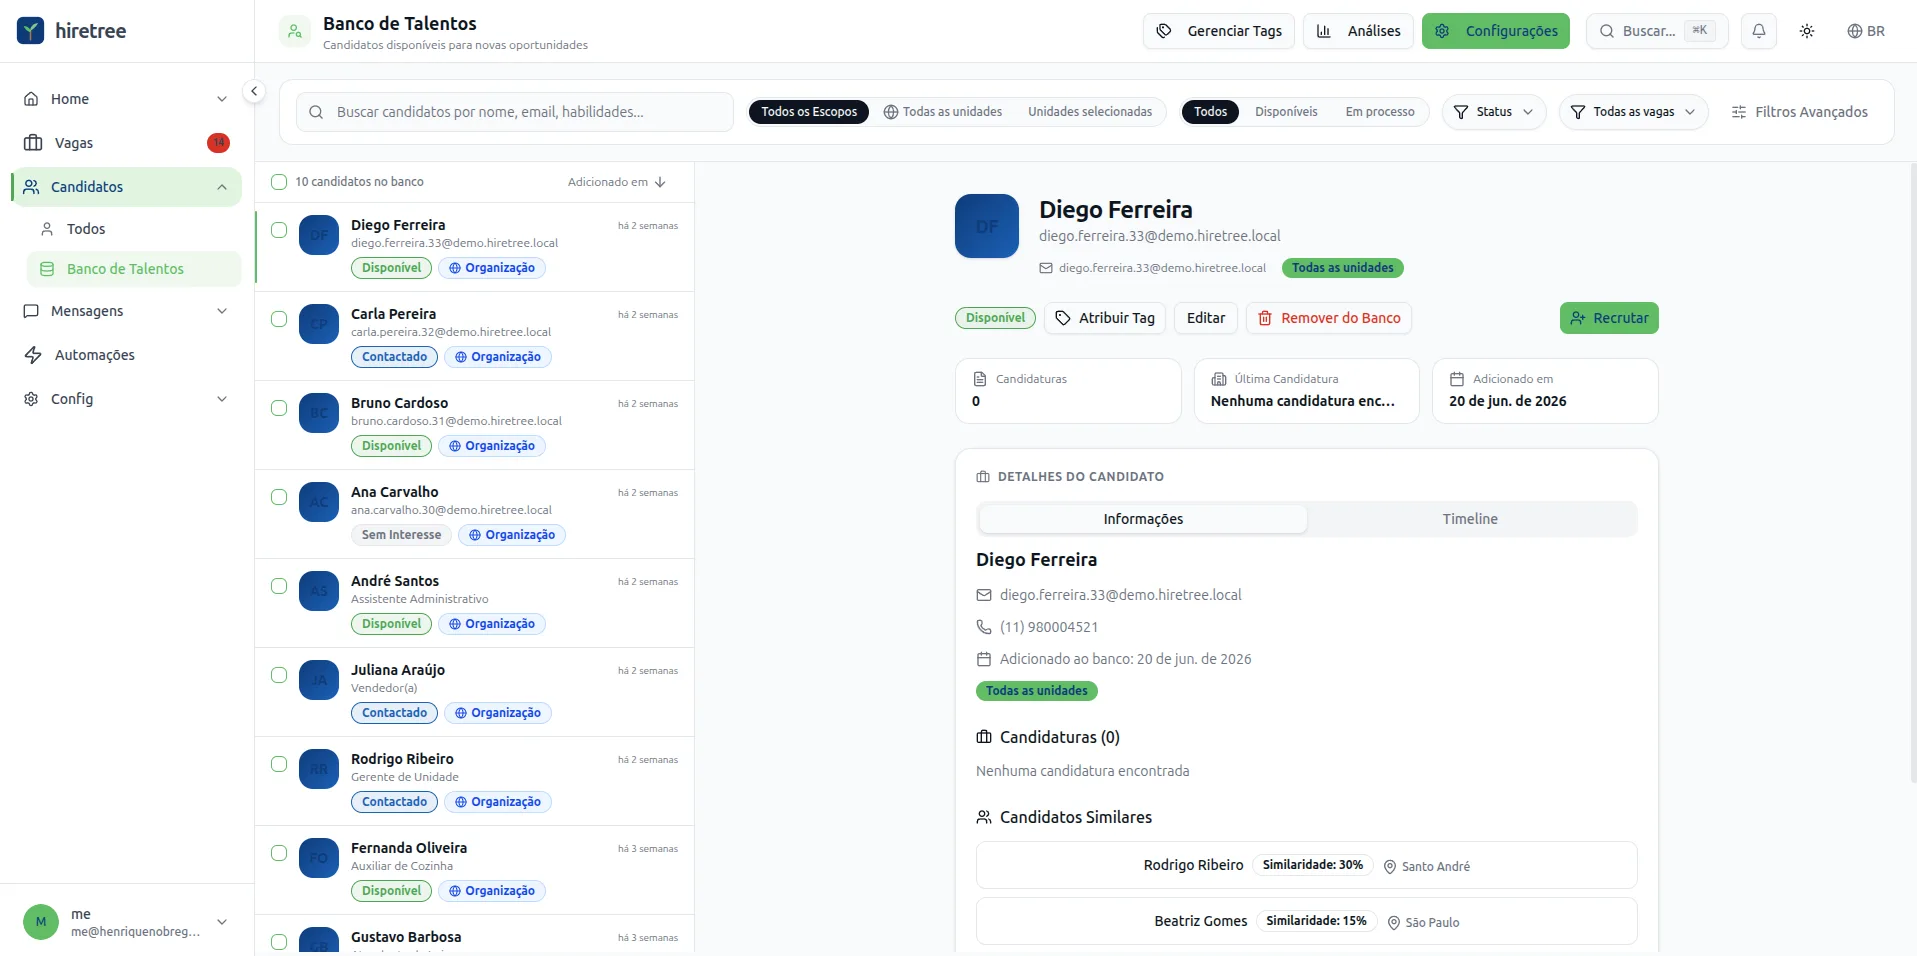This screenshot has width=1917, height=956.
Task: Switch to the Informações tab
Action: (x=1143, y=519)
